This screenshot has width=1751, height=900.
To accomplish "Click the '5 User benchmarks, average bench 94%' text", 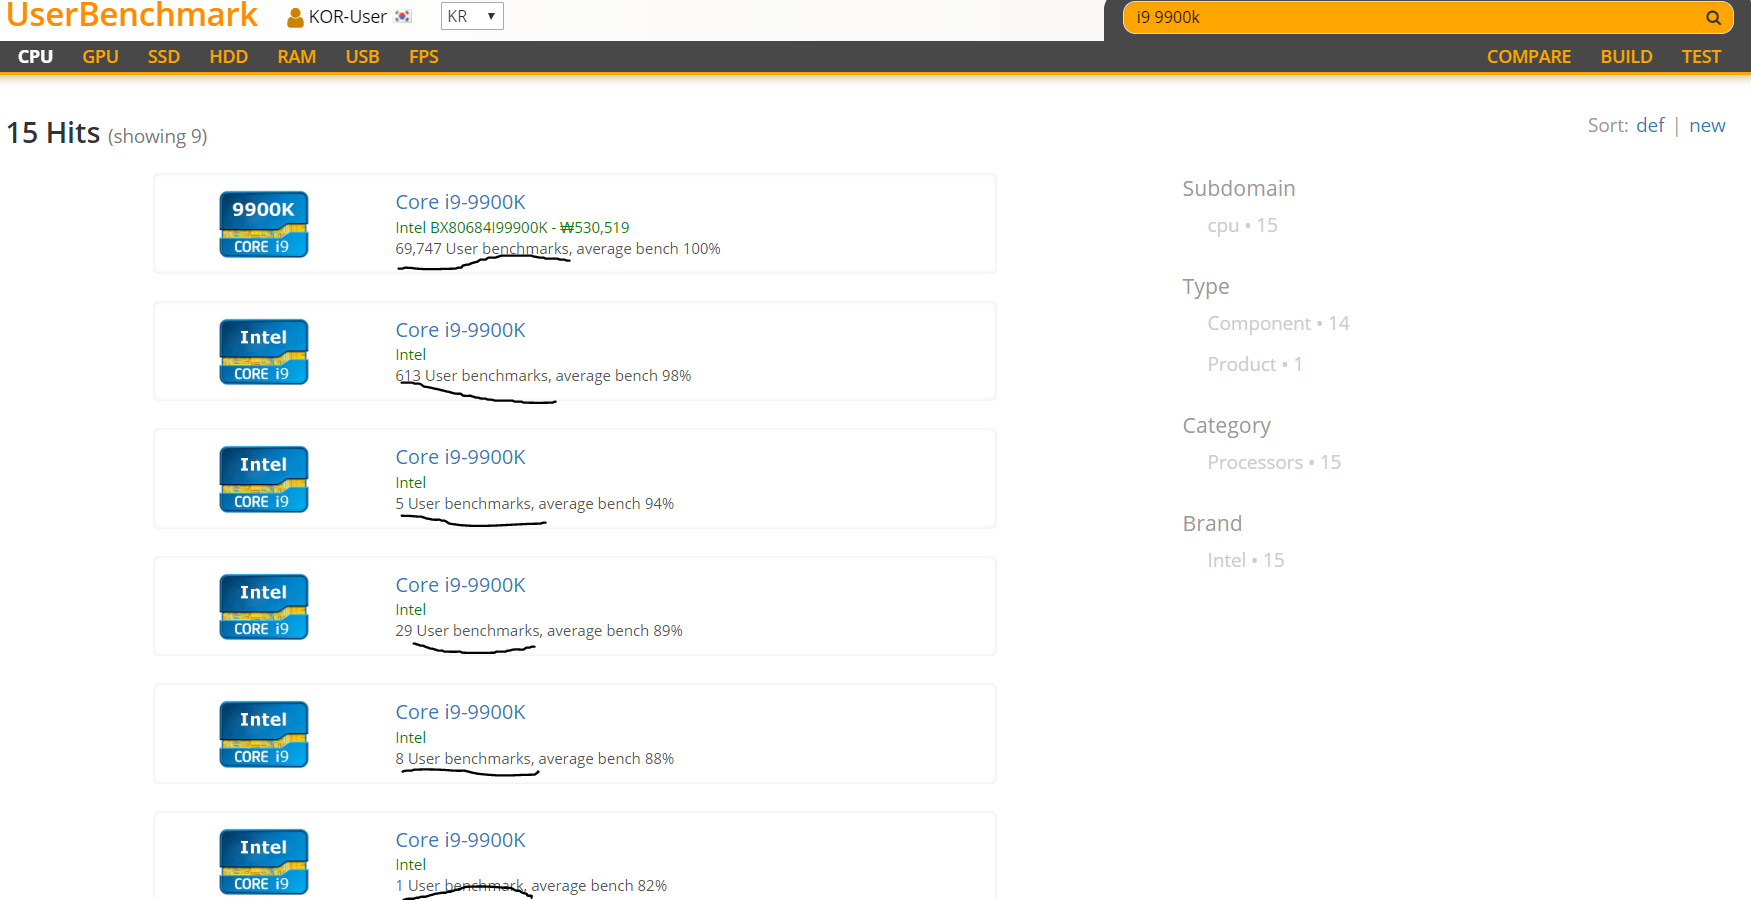I will click(534, 504).
